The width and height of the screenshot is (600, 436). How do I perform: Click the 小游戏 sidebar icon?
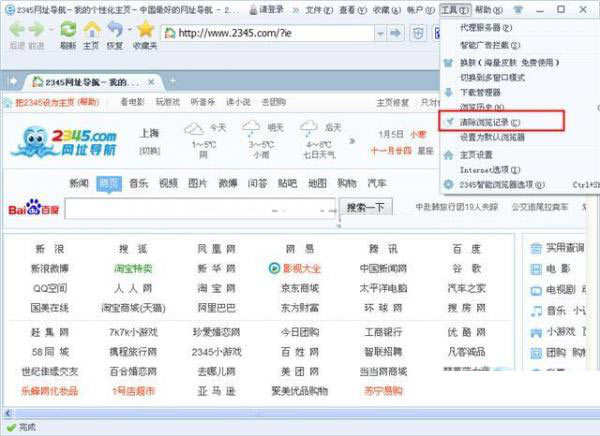pos(536,332)
